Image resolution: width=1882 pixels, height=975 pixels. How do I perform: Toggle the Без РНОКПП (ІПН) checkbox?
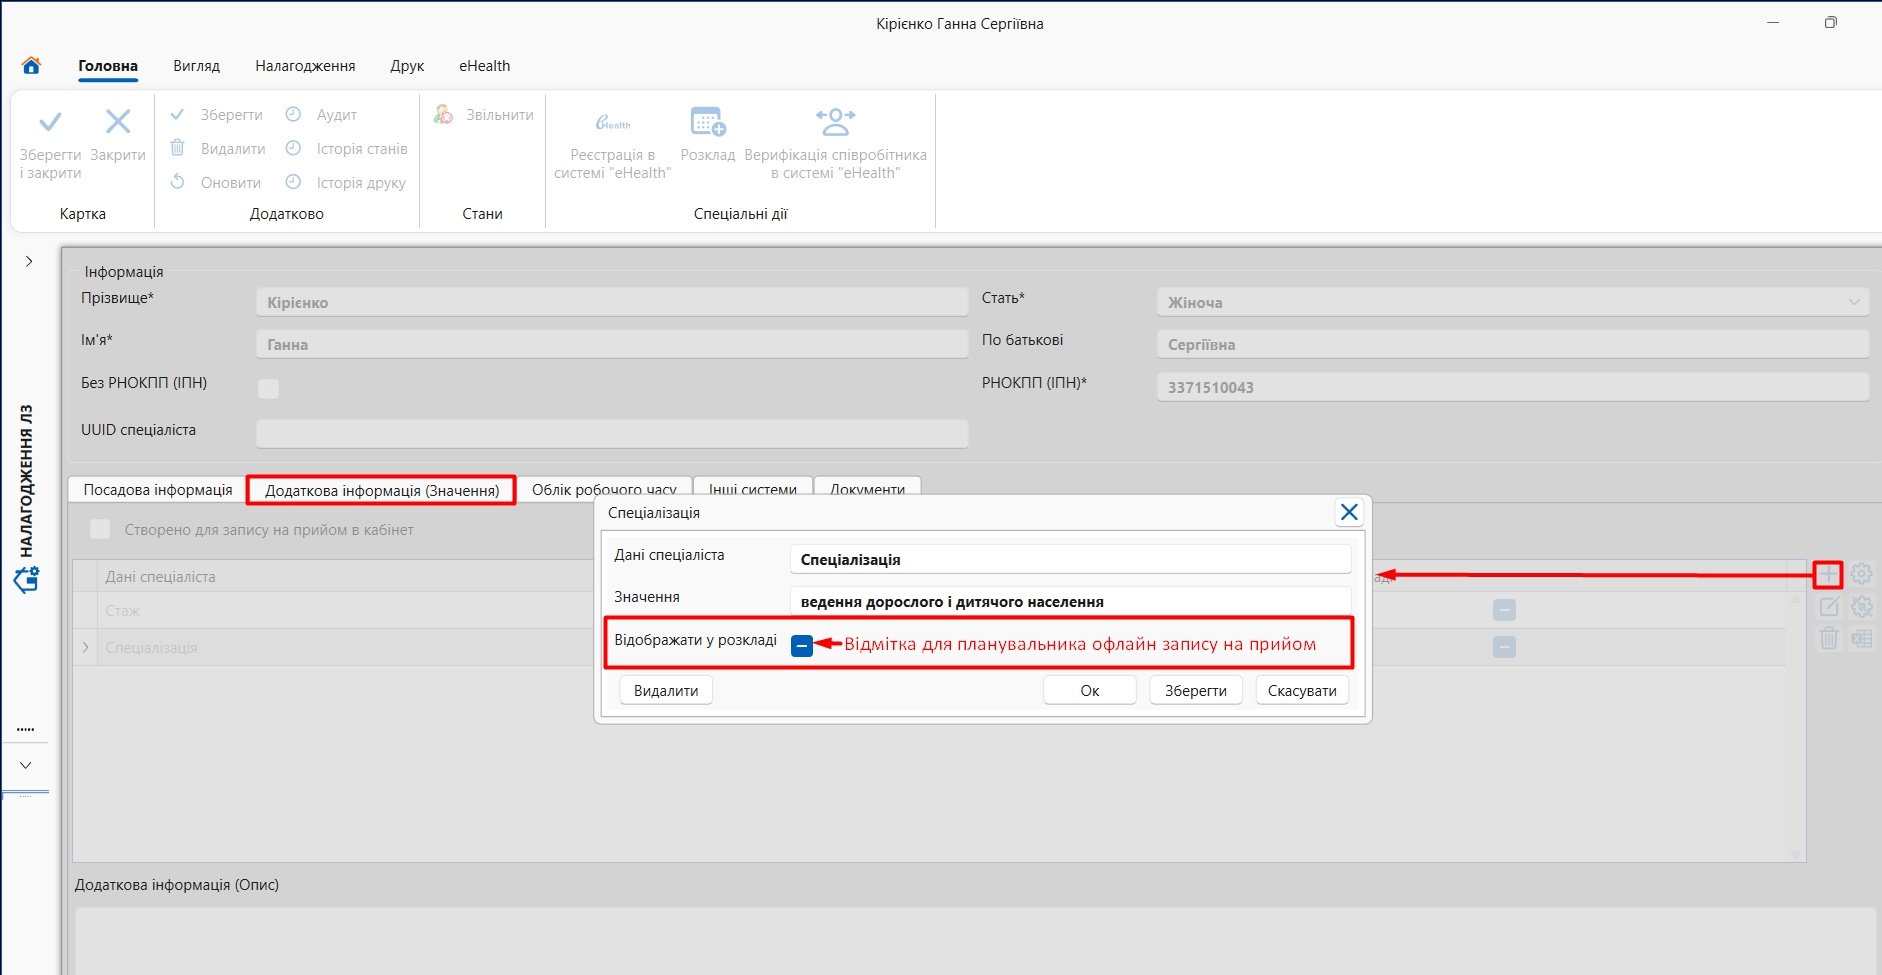[268, 389]
